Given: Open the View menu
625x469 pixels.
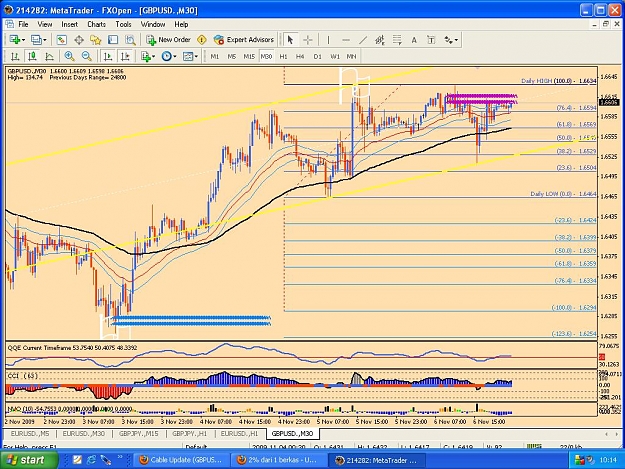Looking at the screenshot, I should click(45, 24).
